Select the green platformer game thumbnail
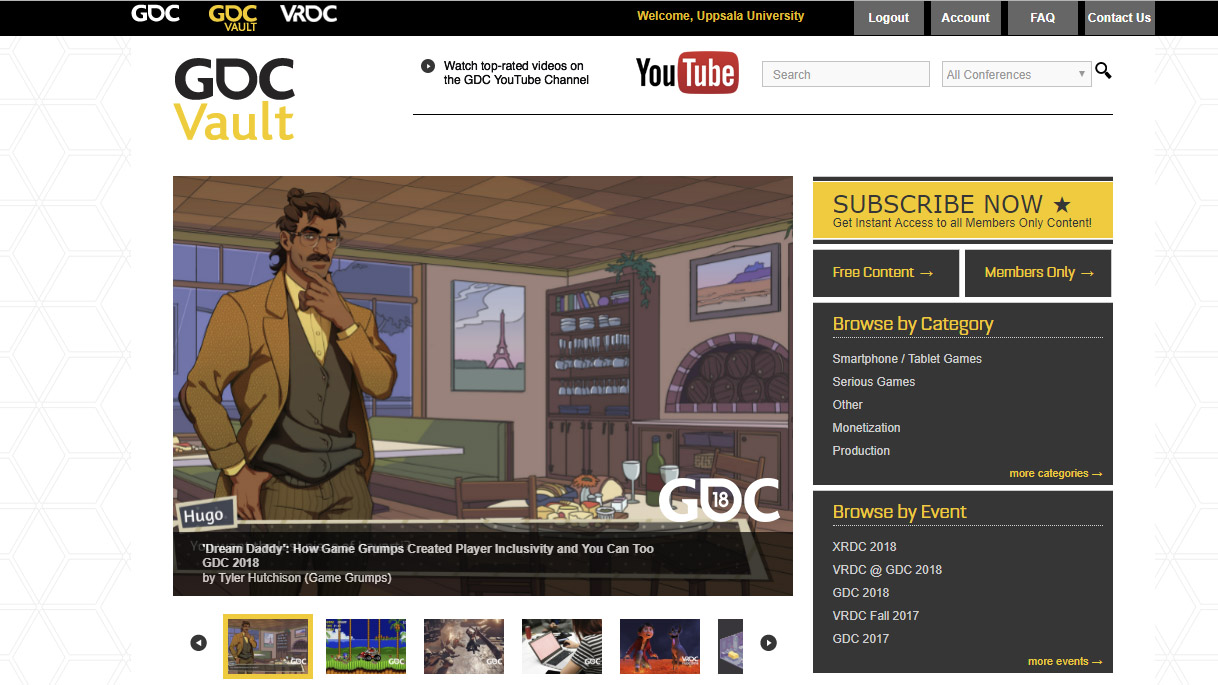 coord(366,646)
